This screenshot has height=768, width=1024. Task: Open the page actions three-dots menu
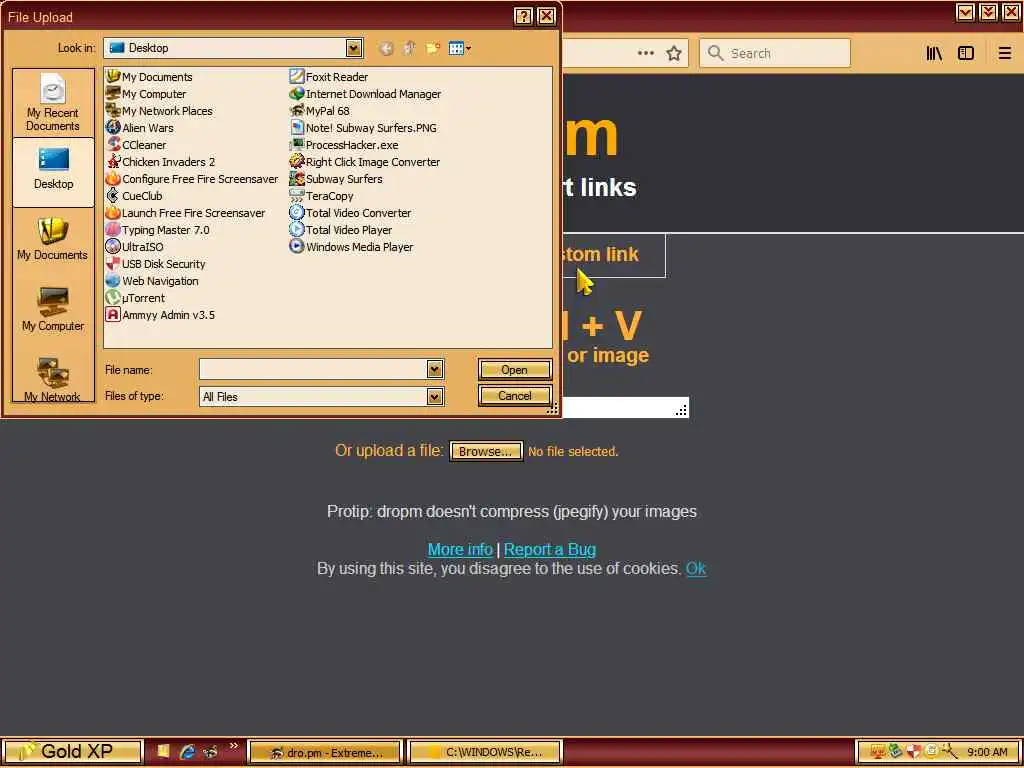coord(645,54)
